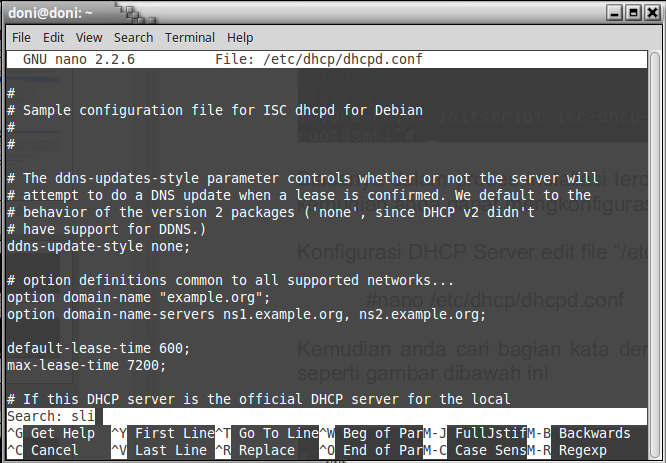Click the Get Help shortcut label
This screenshot has height=463, width=666.
pyautogui.click(x=62, y=434)
